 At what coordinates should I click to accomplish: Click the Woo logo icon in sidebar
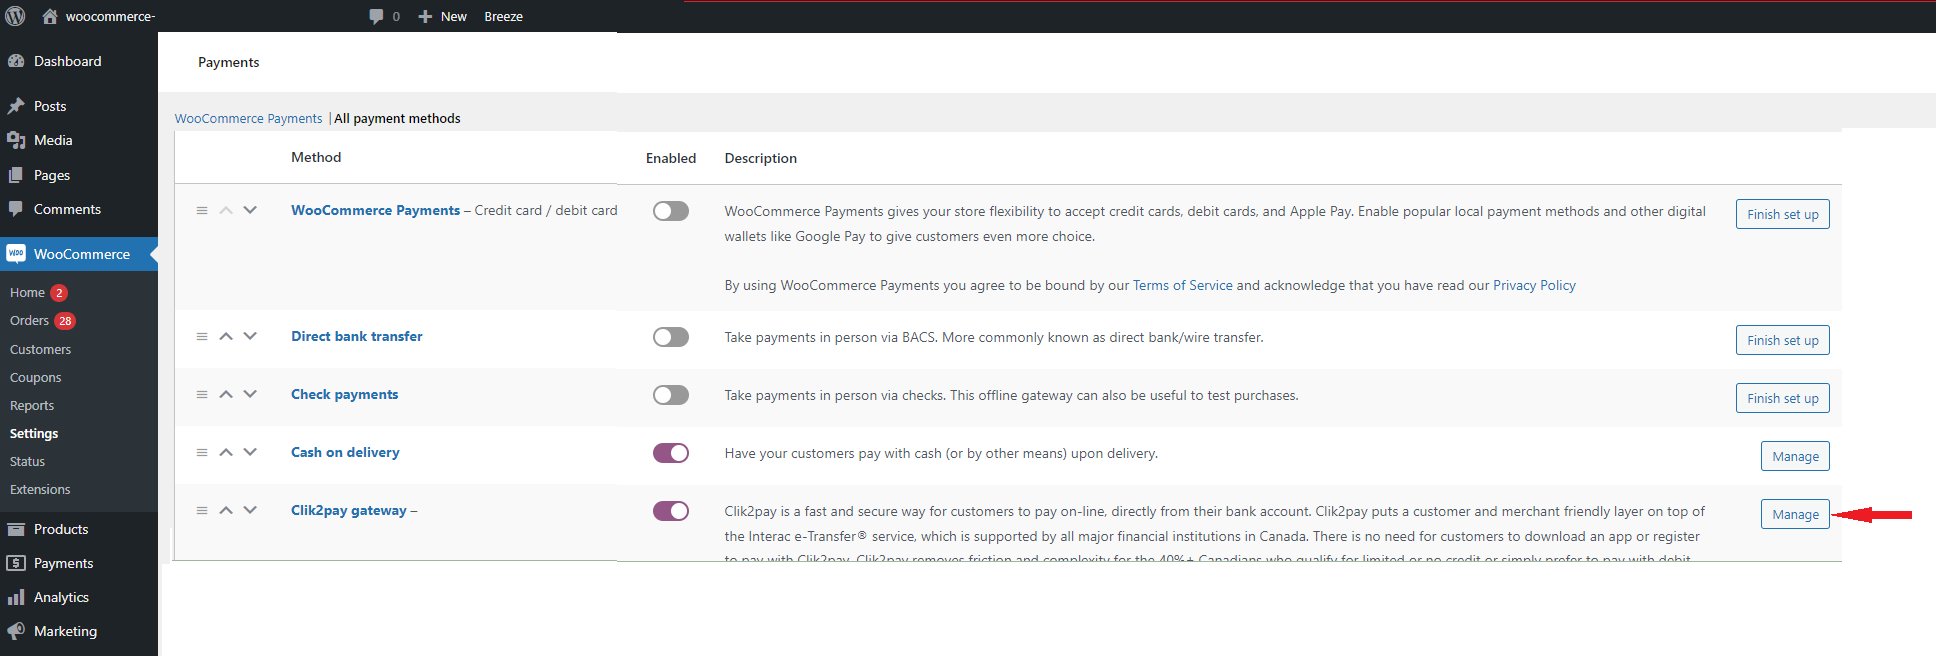click(16, 254)
